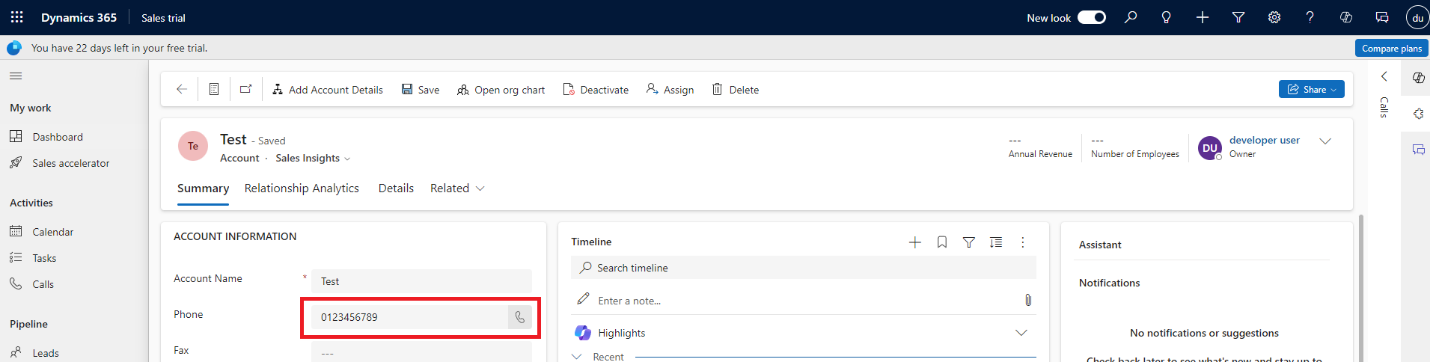Click the back arrow in command bar
1430x362 pixels.
(x=181, y=89)
